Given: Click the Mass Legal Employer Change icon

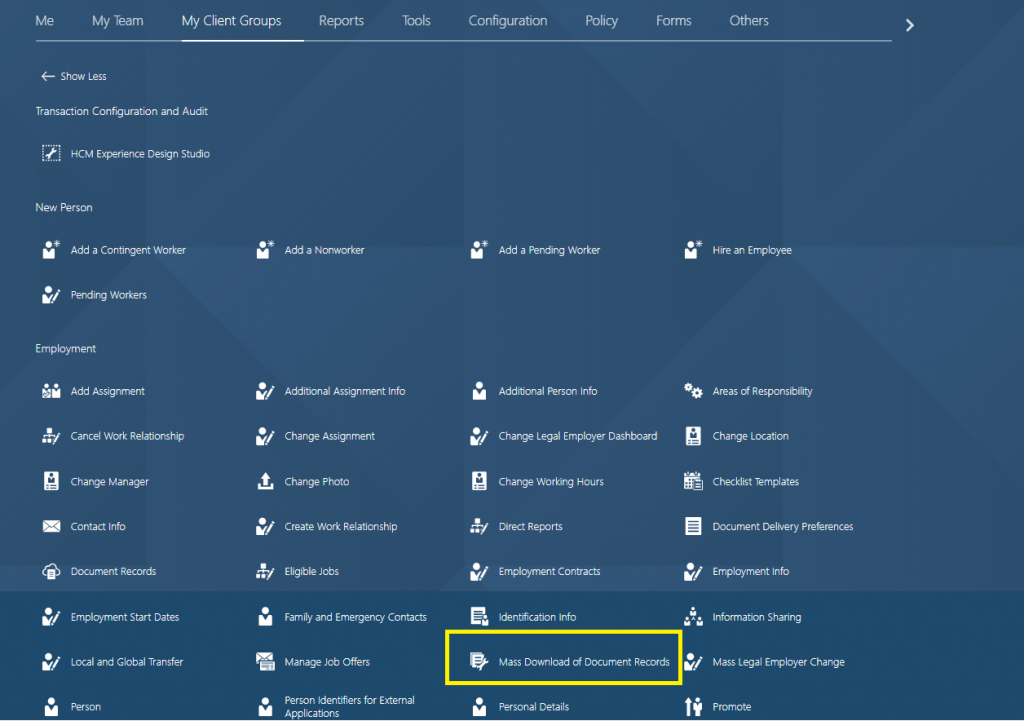Looking at the screenshot, I should (x=693, y=662).
